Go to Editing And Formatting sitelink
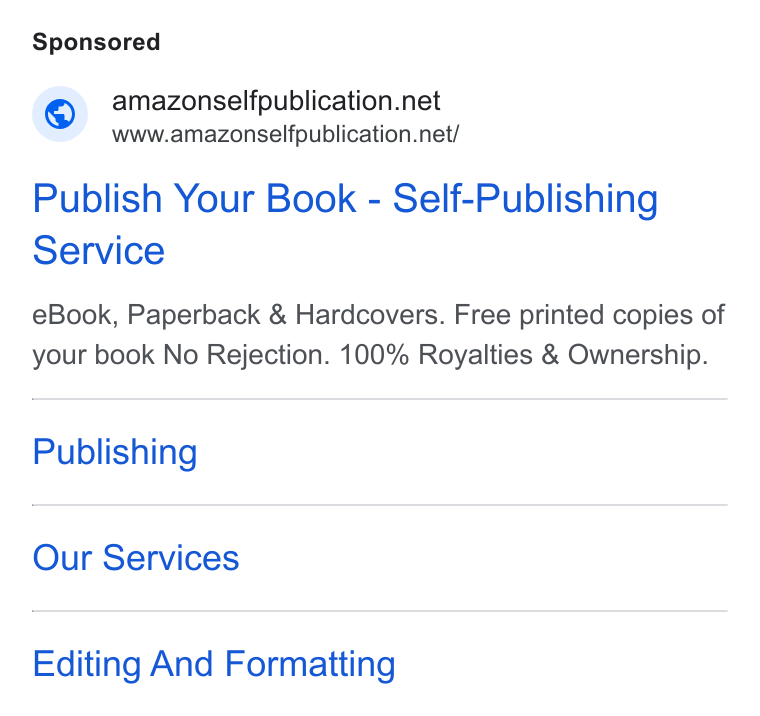The width and height of the screenshot is (760, 716). coord(214,664)
